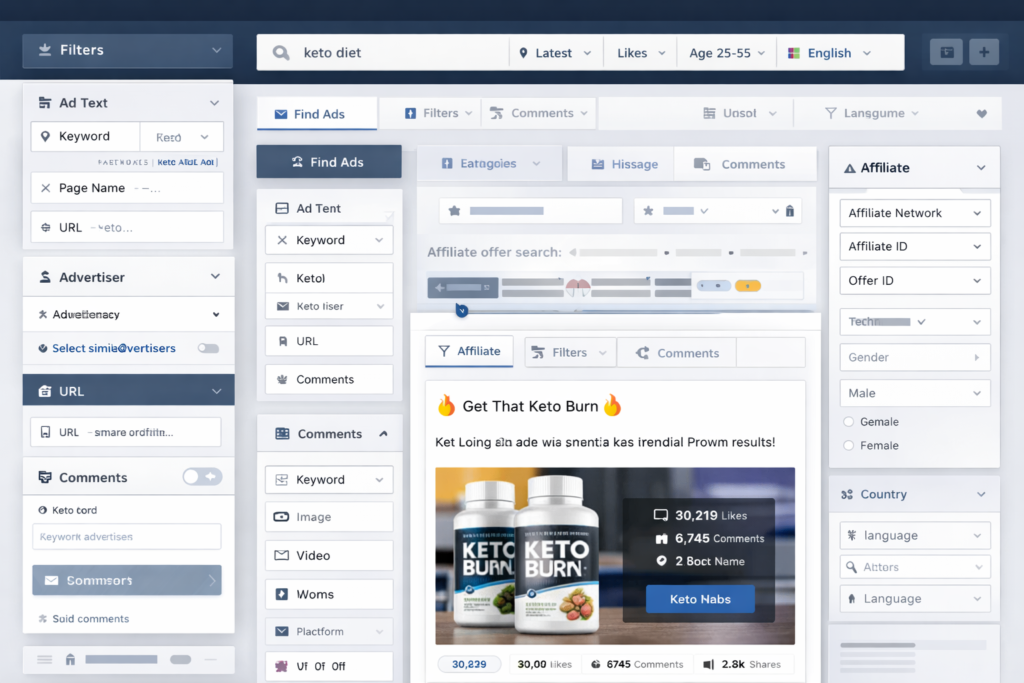Switch to the Find Ads tab
The image size is (1024, 683).
click(x=316, y=113)
